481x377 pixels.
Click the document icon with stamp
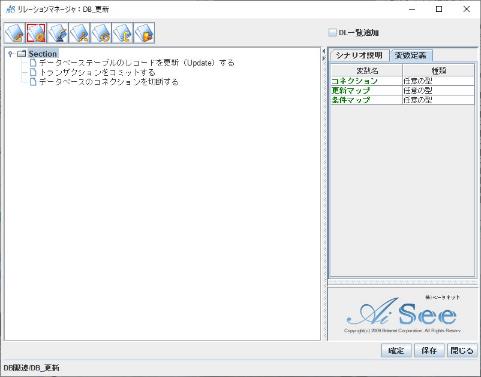pyautogui.click(x=58, y=33)
